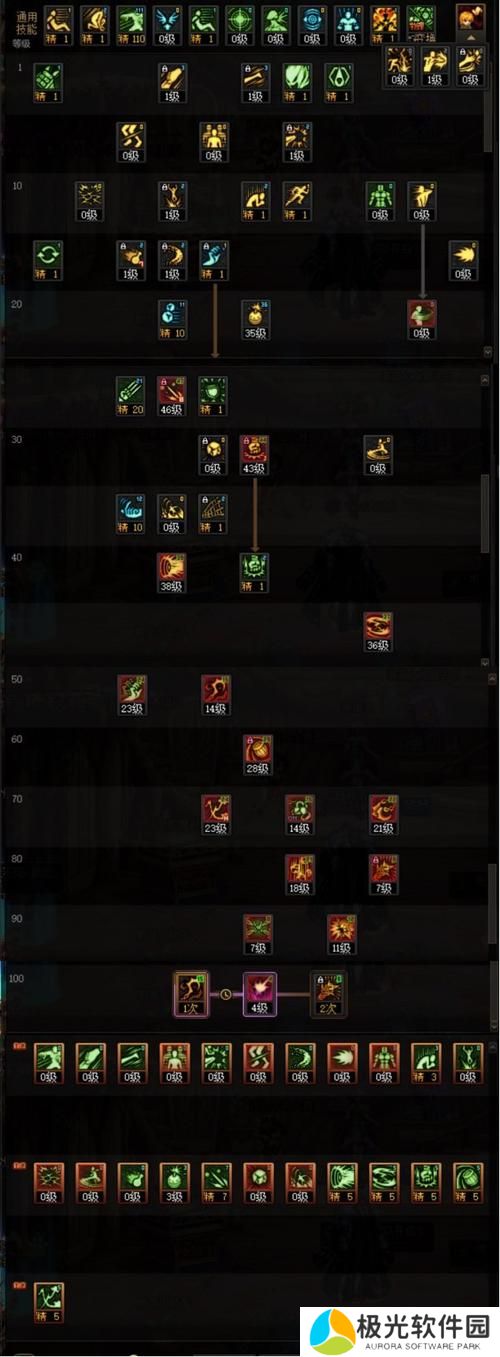Viewport: 500px width, 1357px height.
Task: Click the explosion skill labeled 11级
Action: pos(342,934)
